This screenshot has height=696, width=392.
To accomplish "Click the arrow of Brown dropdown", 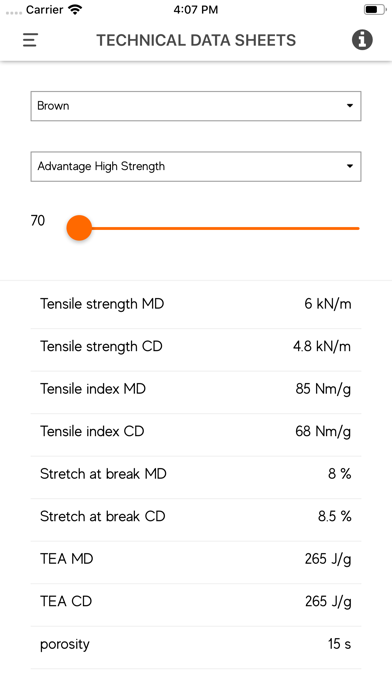I will tap(350, 106).
